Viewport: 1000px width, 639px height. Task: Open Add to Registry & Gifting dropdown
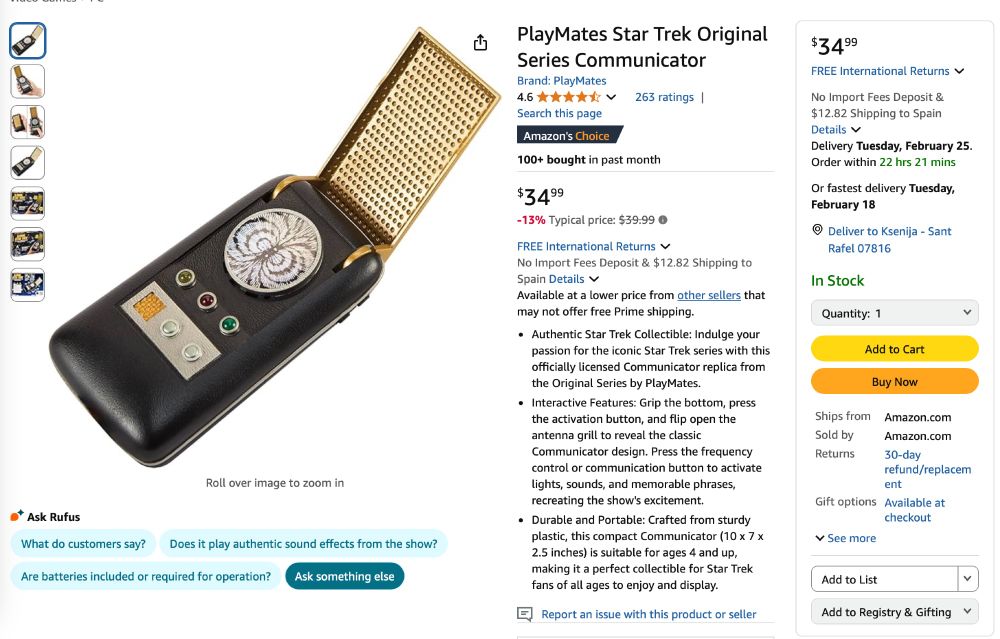[894, 612]
